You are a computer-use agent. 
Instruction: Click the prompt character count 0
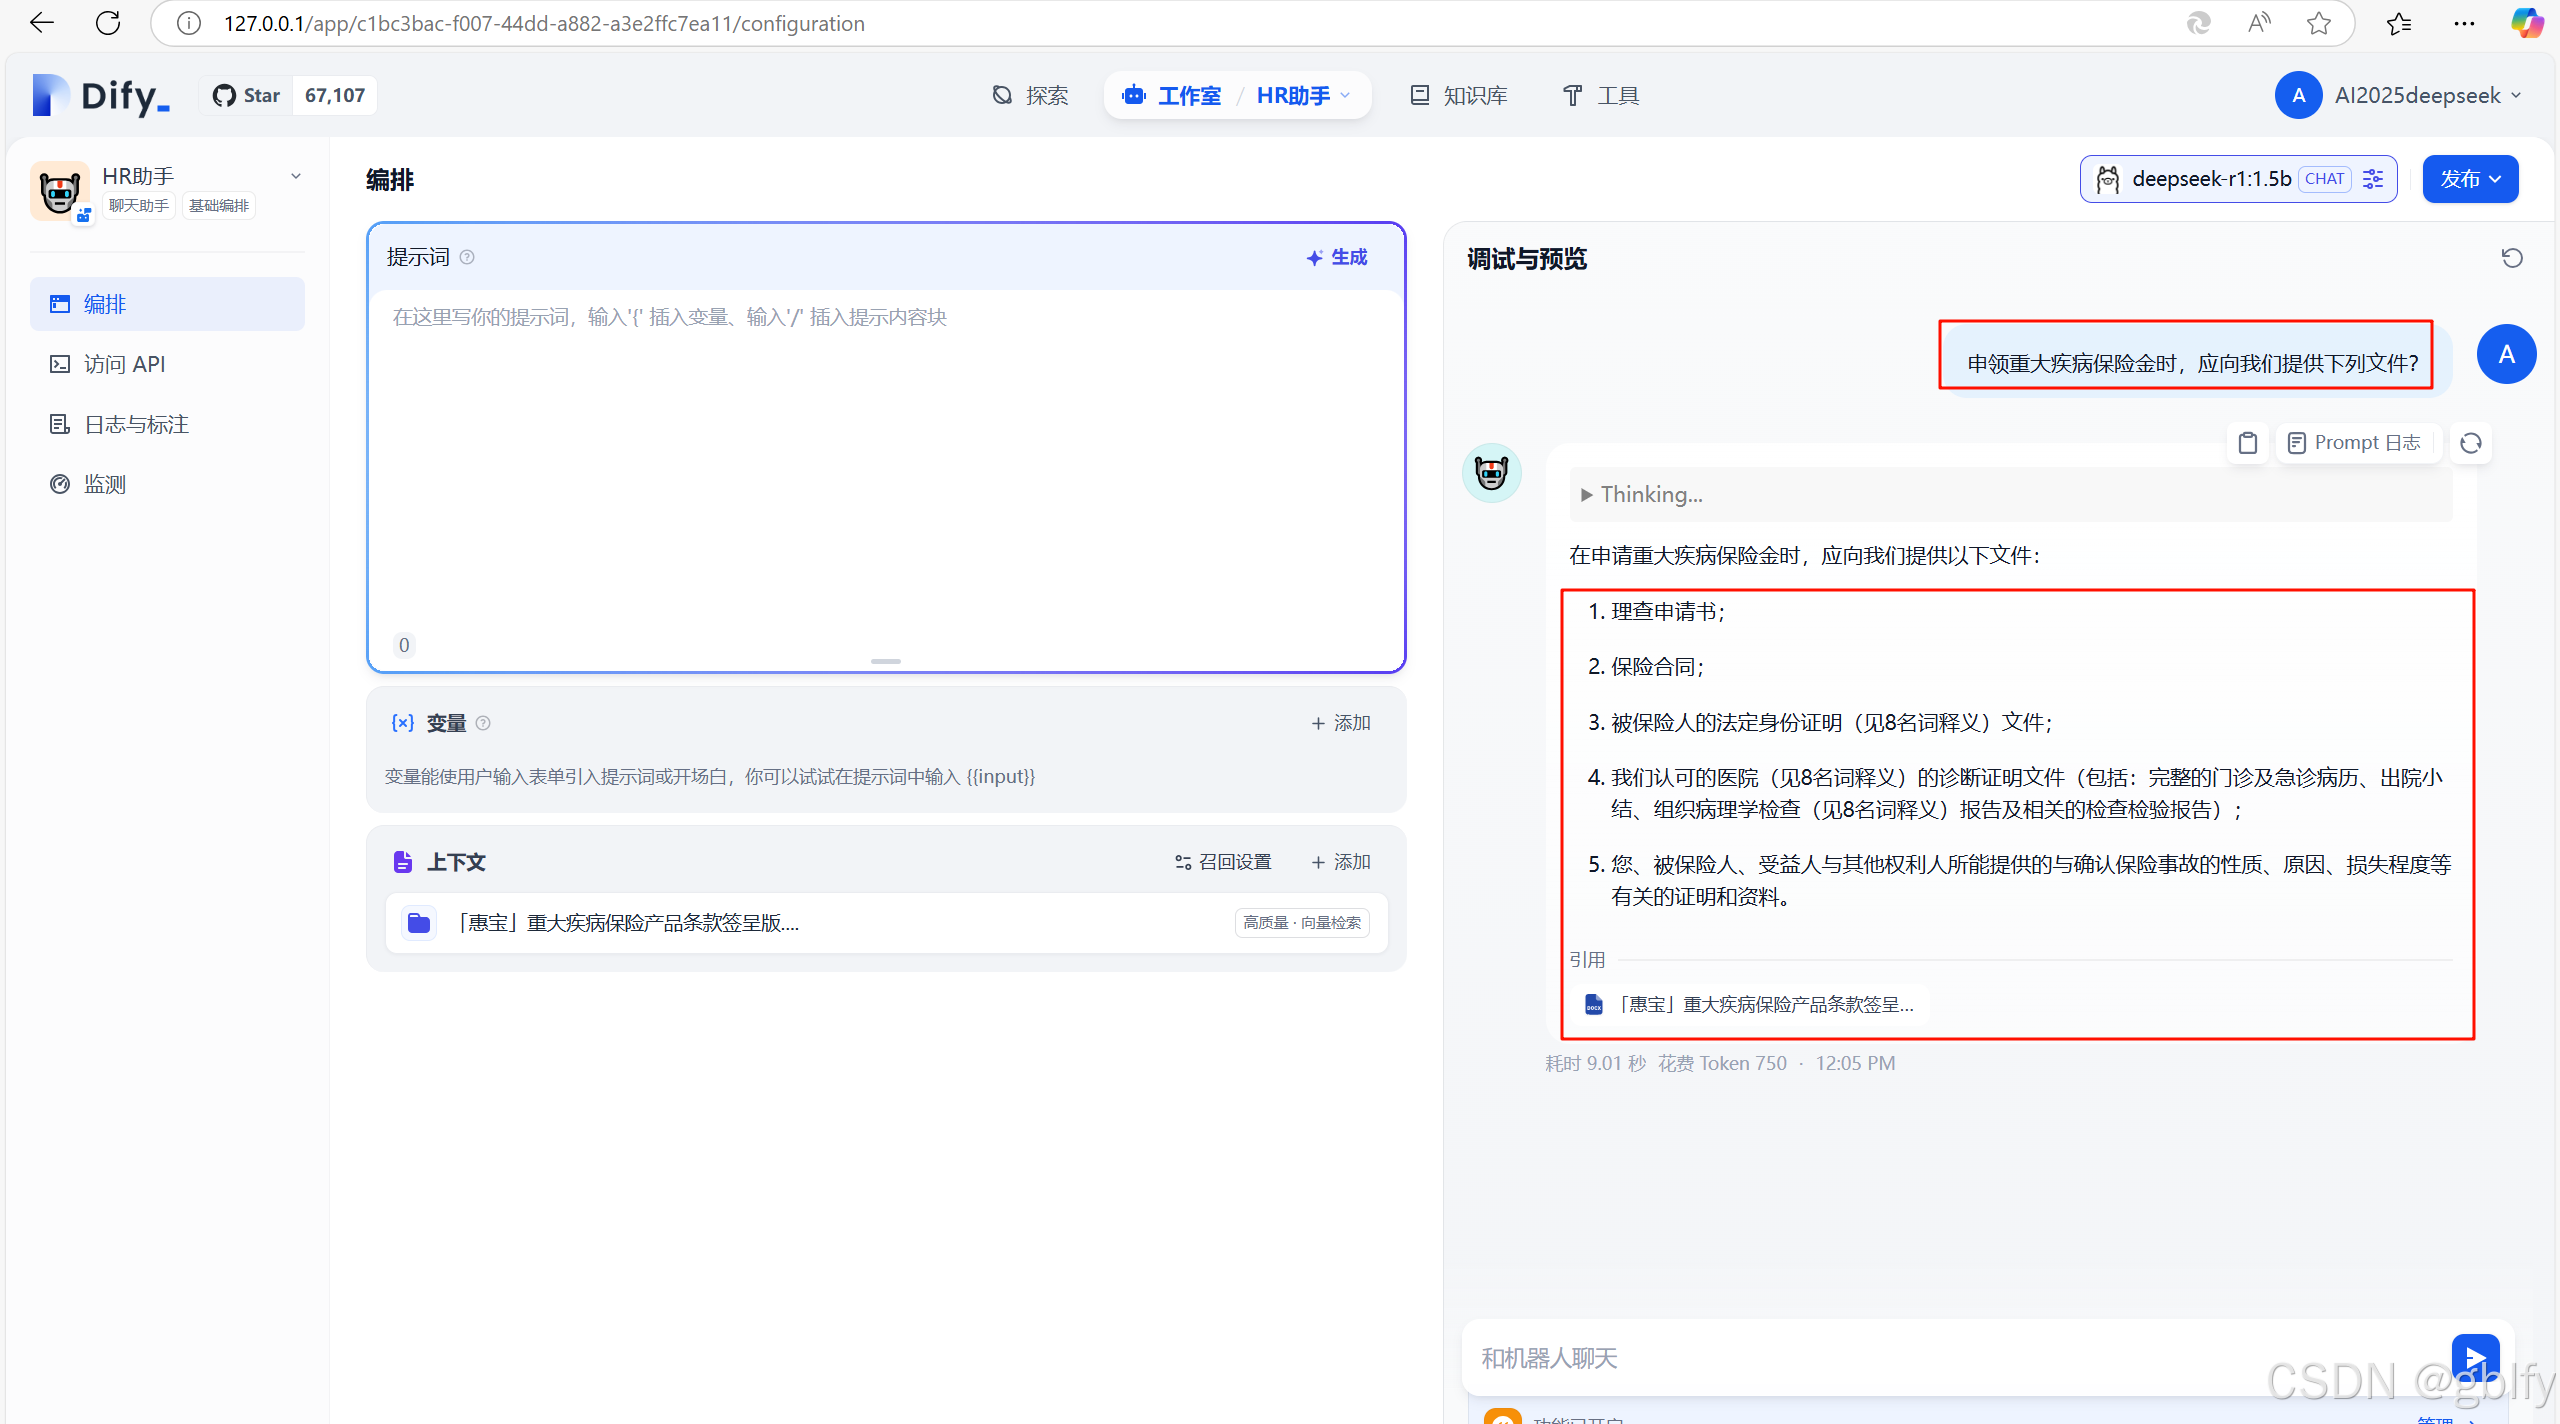404,645
